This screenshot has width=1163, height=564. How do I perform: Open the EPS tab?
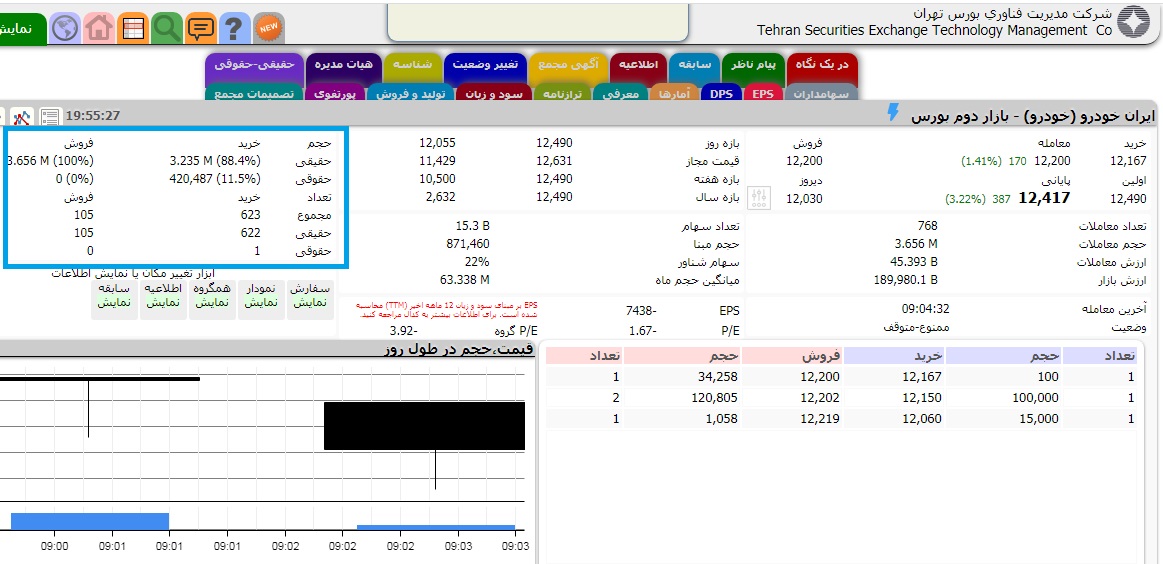[x=762, y=94]
